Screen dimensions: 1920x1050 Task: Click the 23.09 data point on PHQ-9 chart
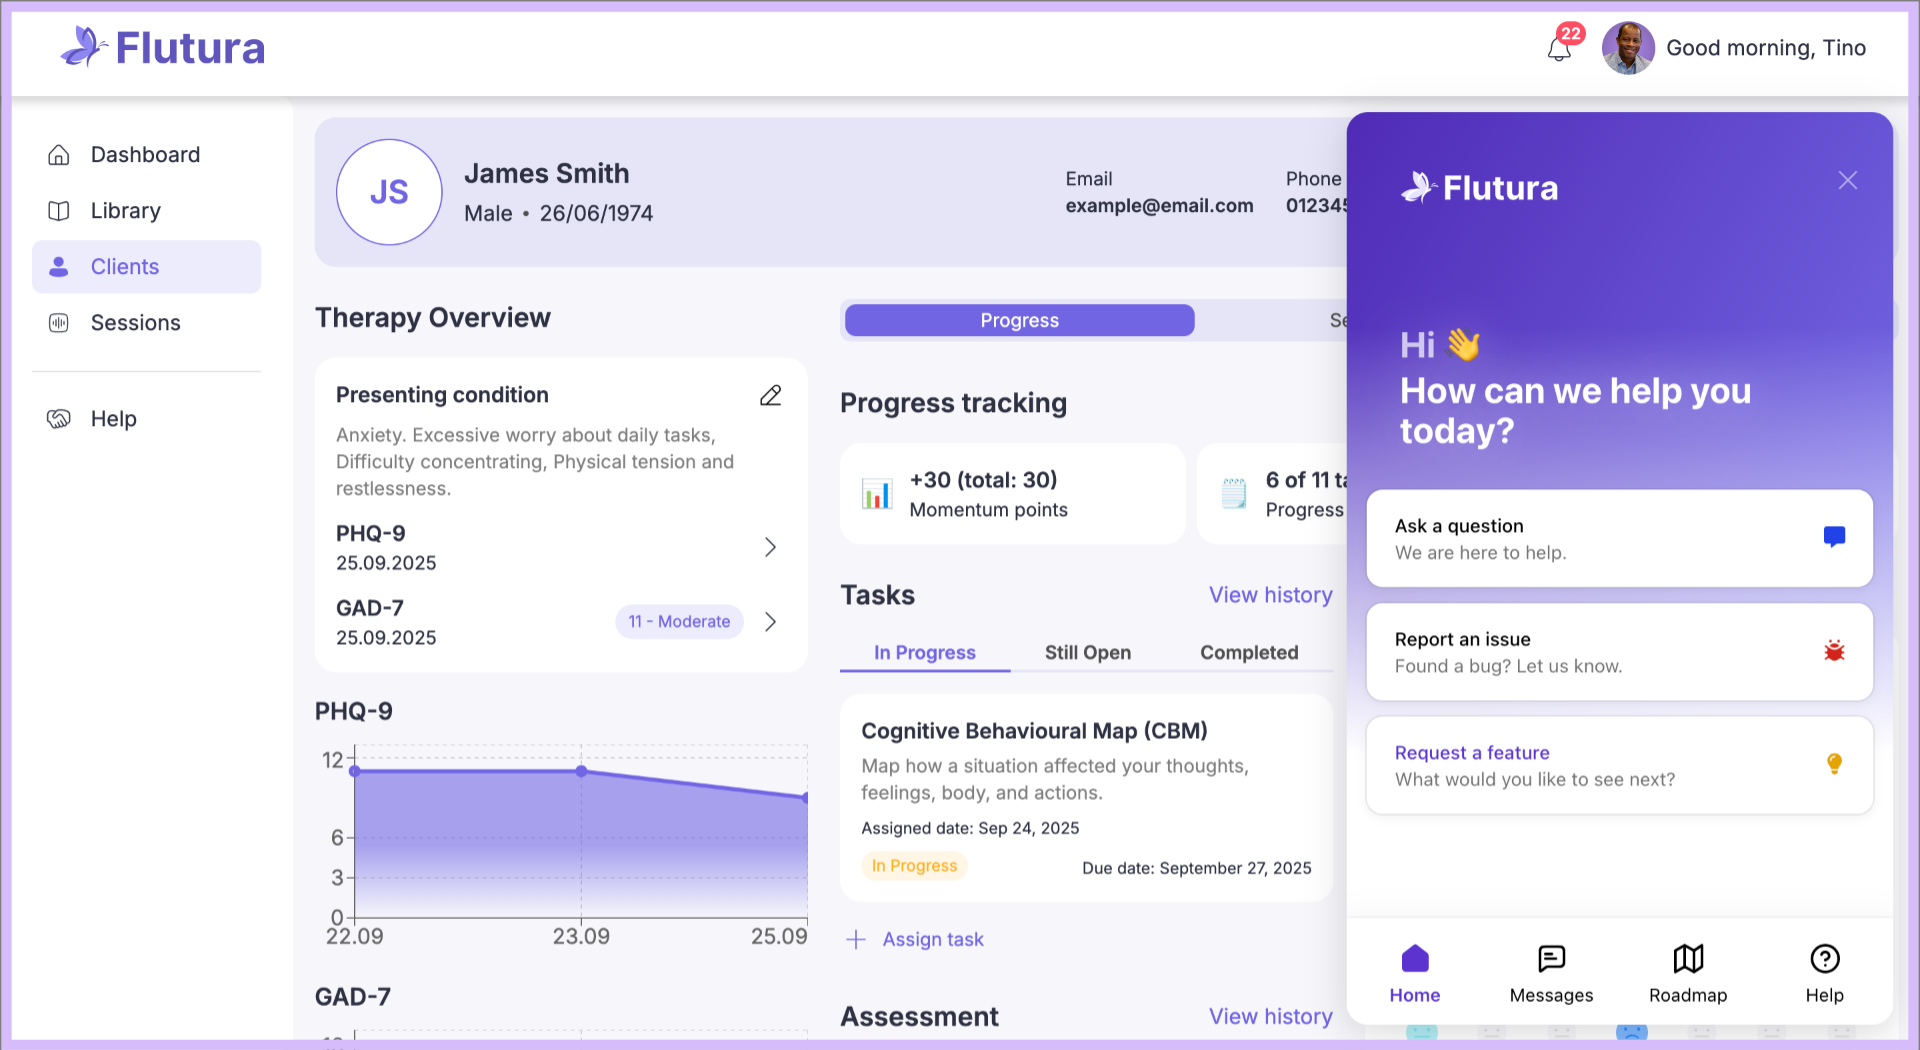pyautogui.click(x=581, y=771)
